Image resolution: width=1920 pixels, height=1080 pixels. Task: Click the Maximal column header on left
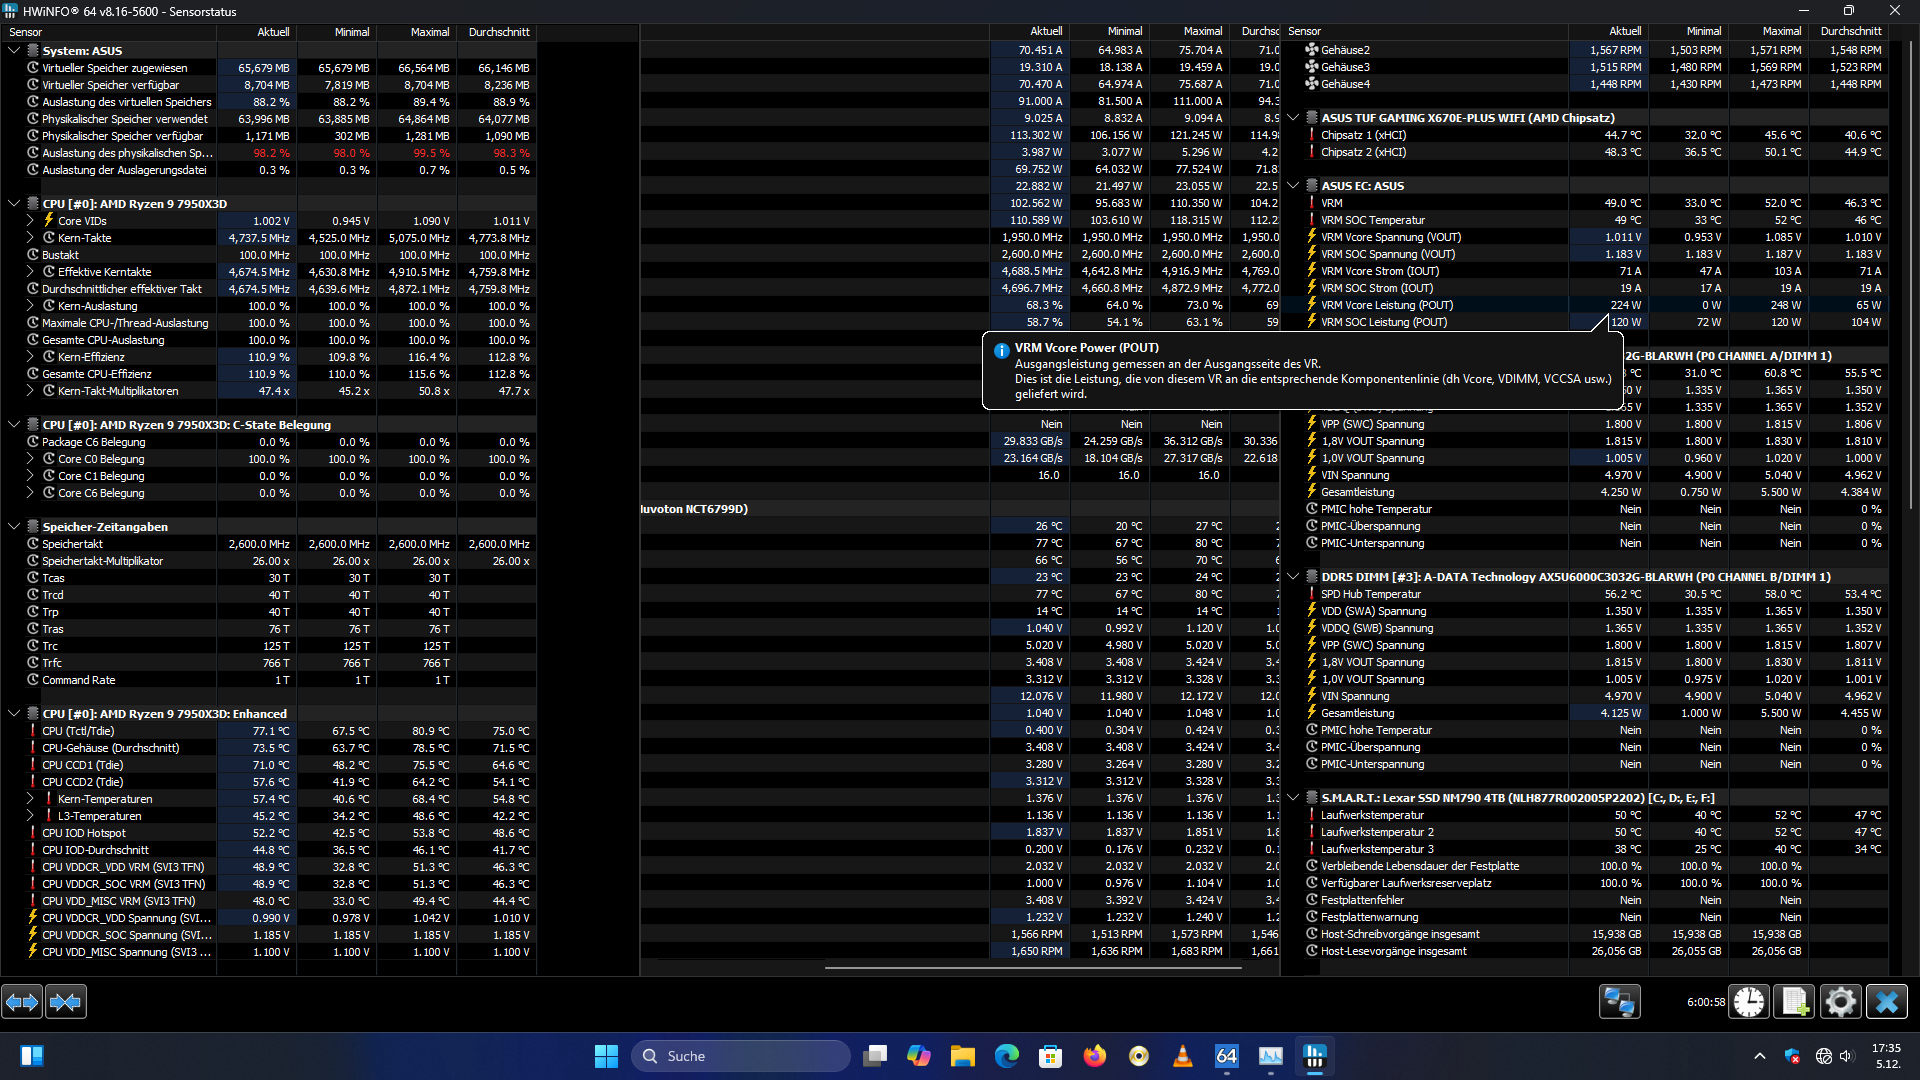coord(429,32)
